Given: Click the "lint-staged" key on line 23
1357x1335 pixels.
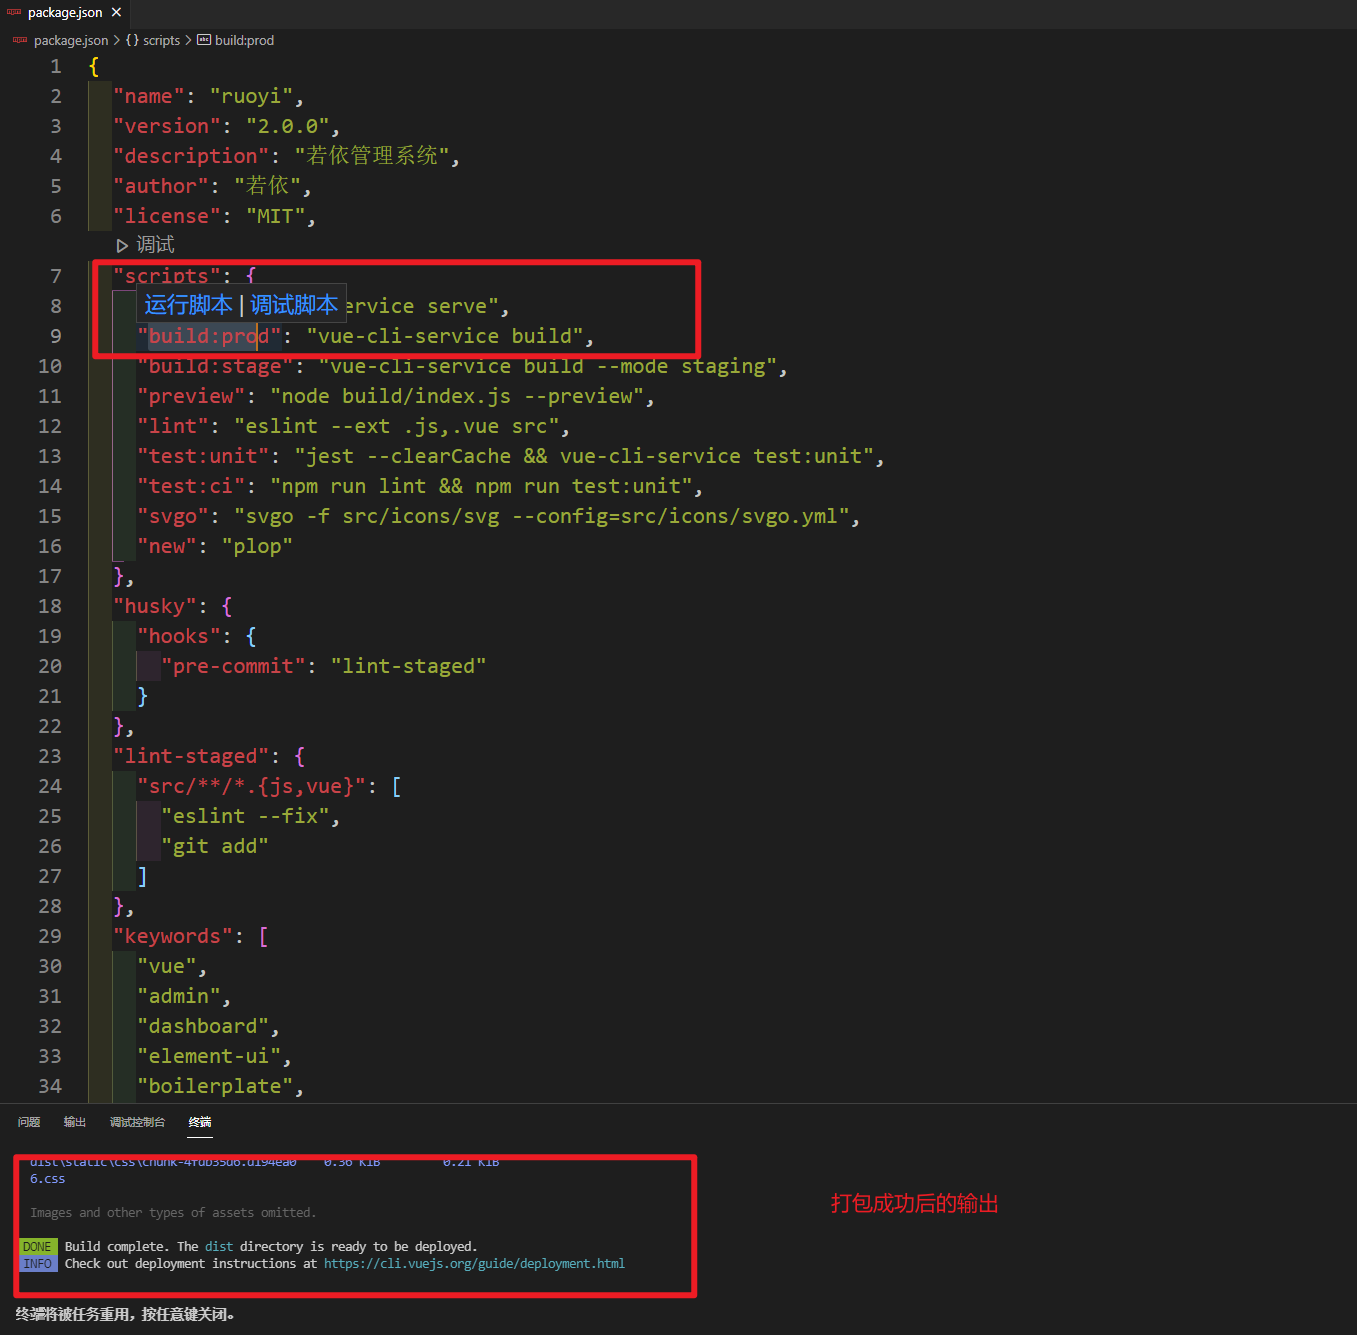Looking at the screenshot, I should 191,756.
